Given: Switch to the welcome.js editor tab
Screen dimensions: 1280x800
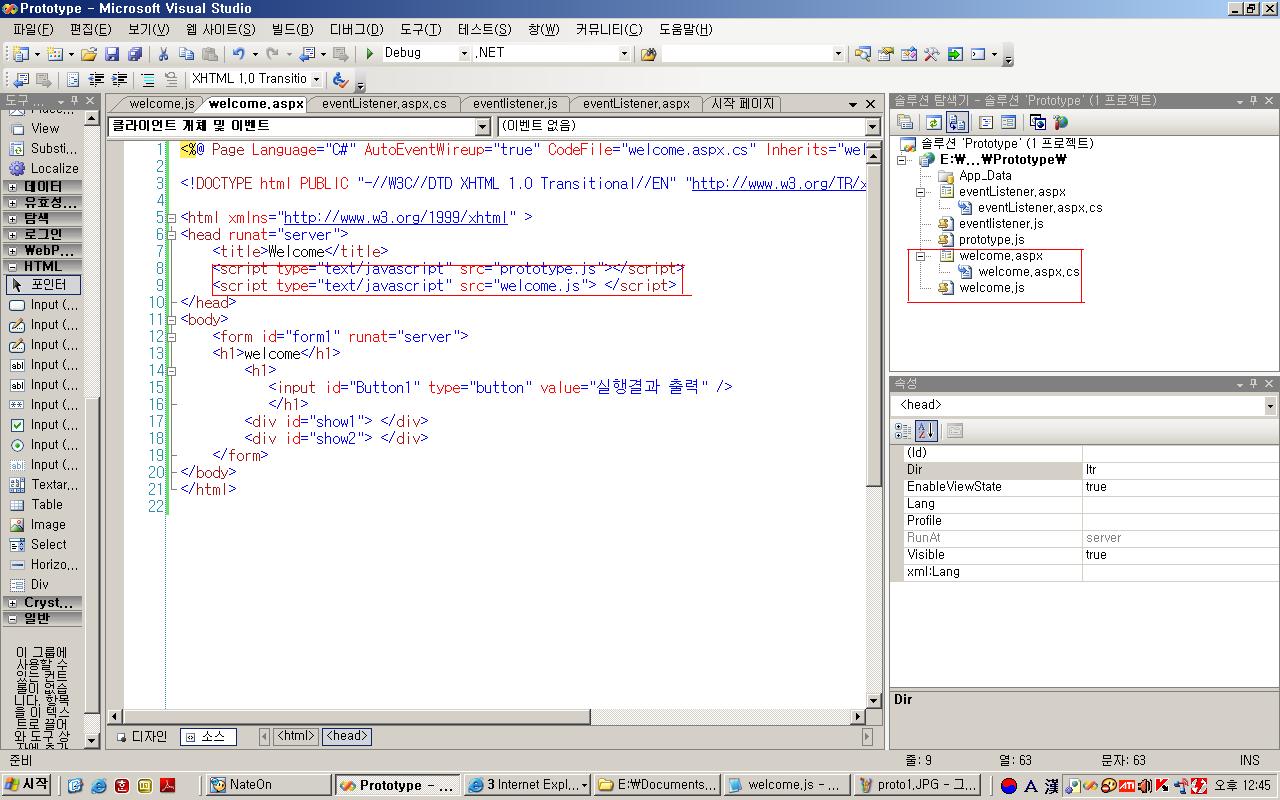Looking at the screenshot, I should 160,104.
